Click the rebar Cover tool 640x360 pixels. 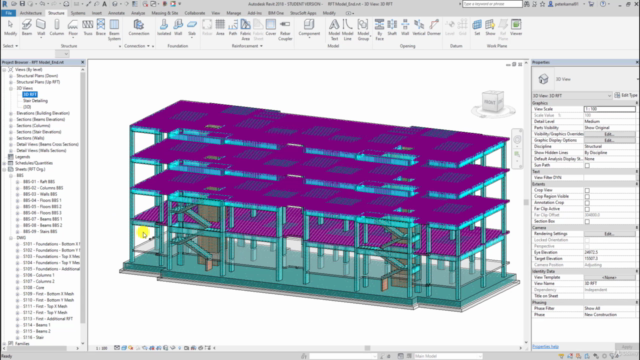pyautogui.click(x=271, y=27)
